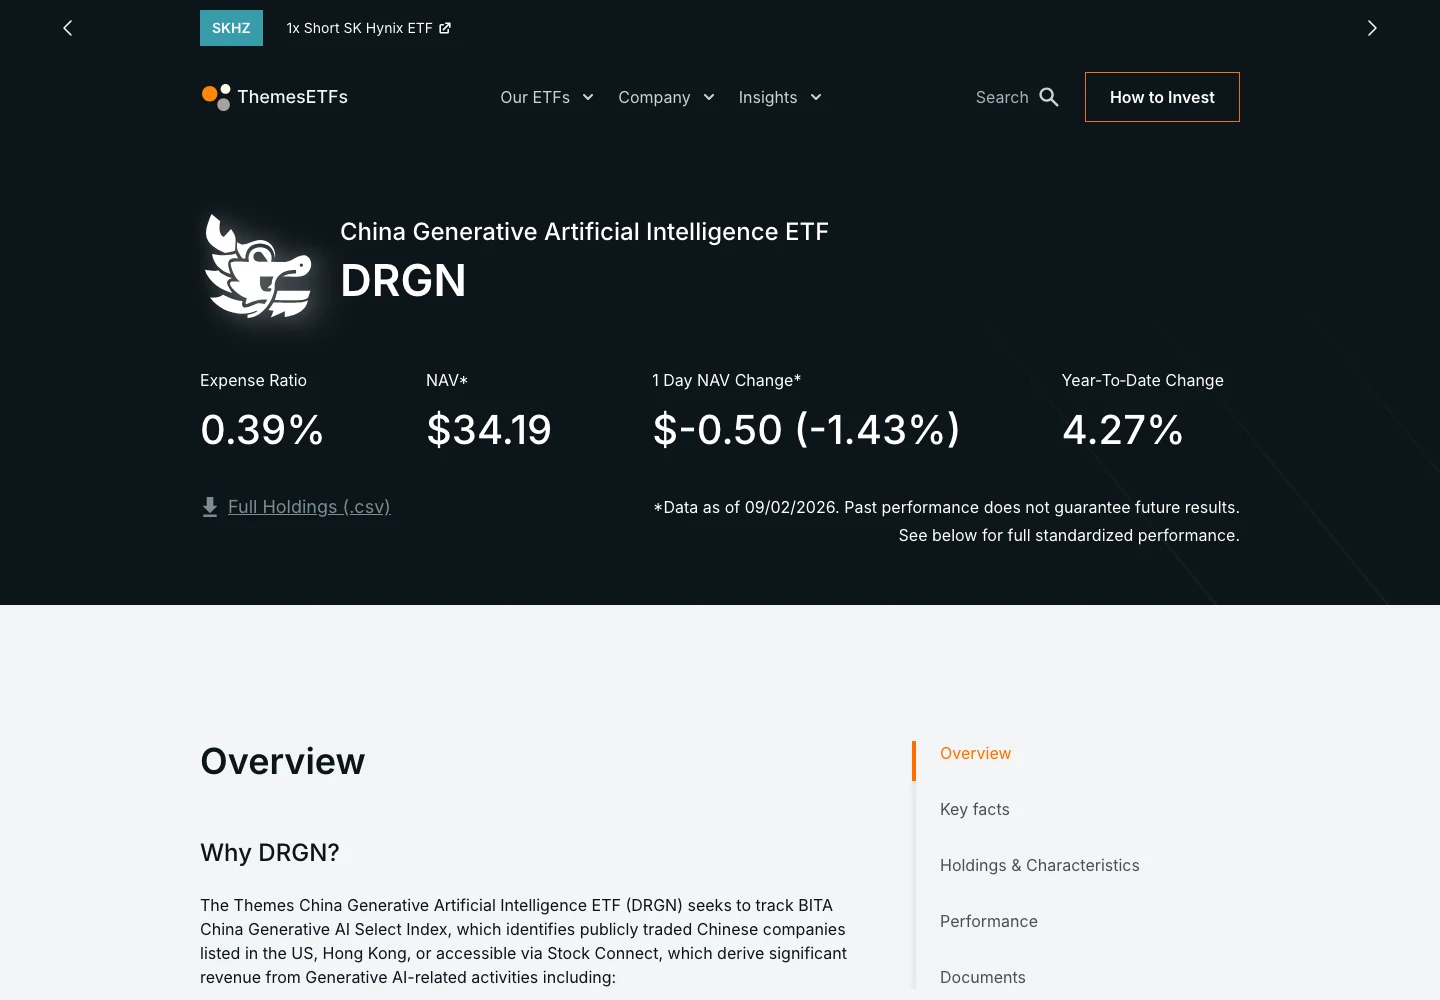Expand the Company menu
This screenshot has height=1000, width=1440.
666,97
